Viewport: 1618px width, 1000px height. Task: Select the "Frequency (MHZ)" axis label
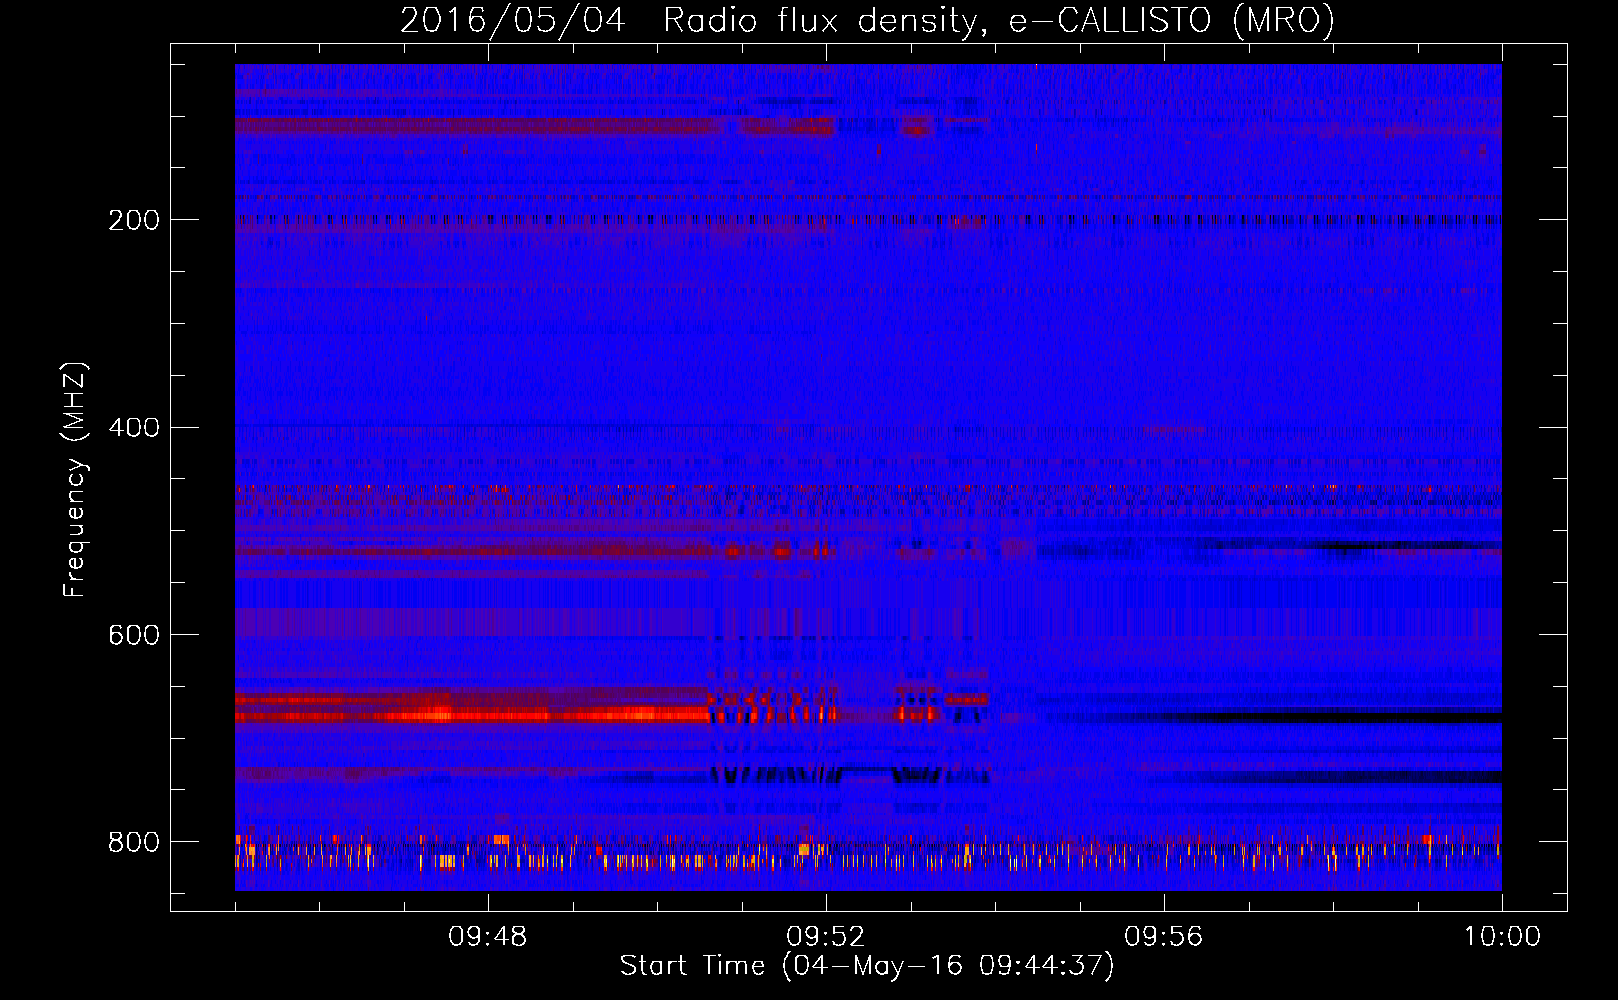75,479
